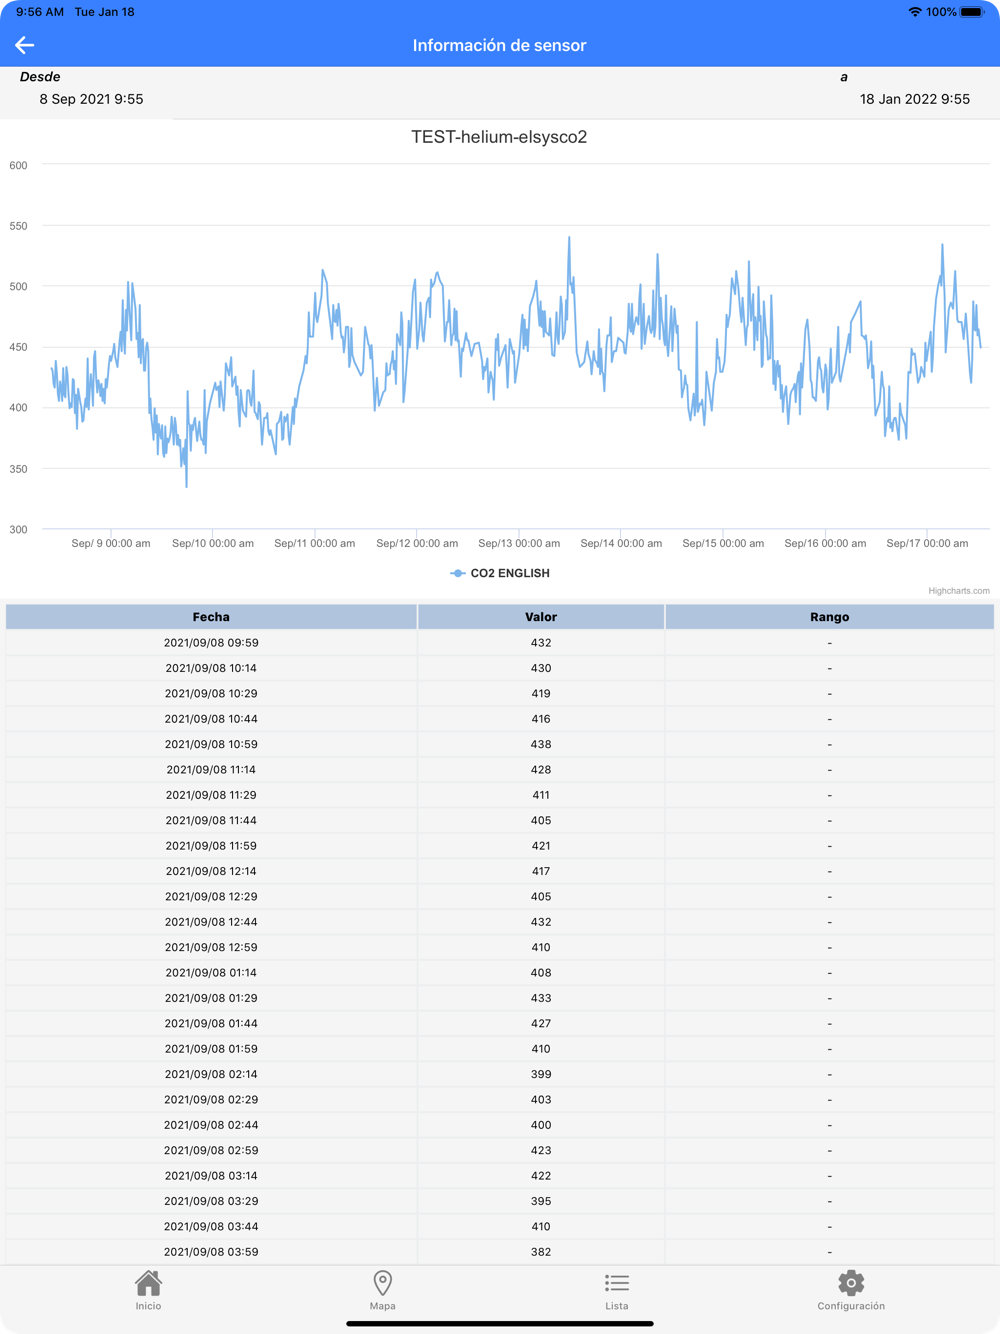The image size is (1000, 1334).
Task: Open the Inicio home tab
Action: click(148, 1290)
